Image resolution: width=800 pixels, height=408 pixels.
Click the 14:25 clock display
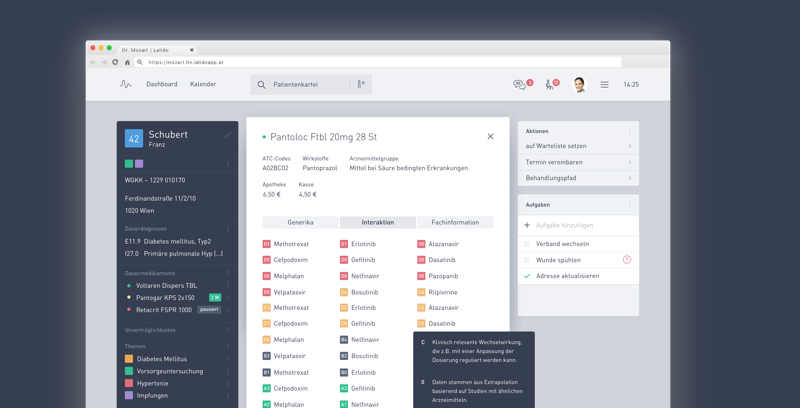pyautogui.click(x=631, y=85)
